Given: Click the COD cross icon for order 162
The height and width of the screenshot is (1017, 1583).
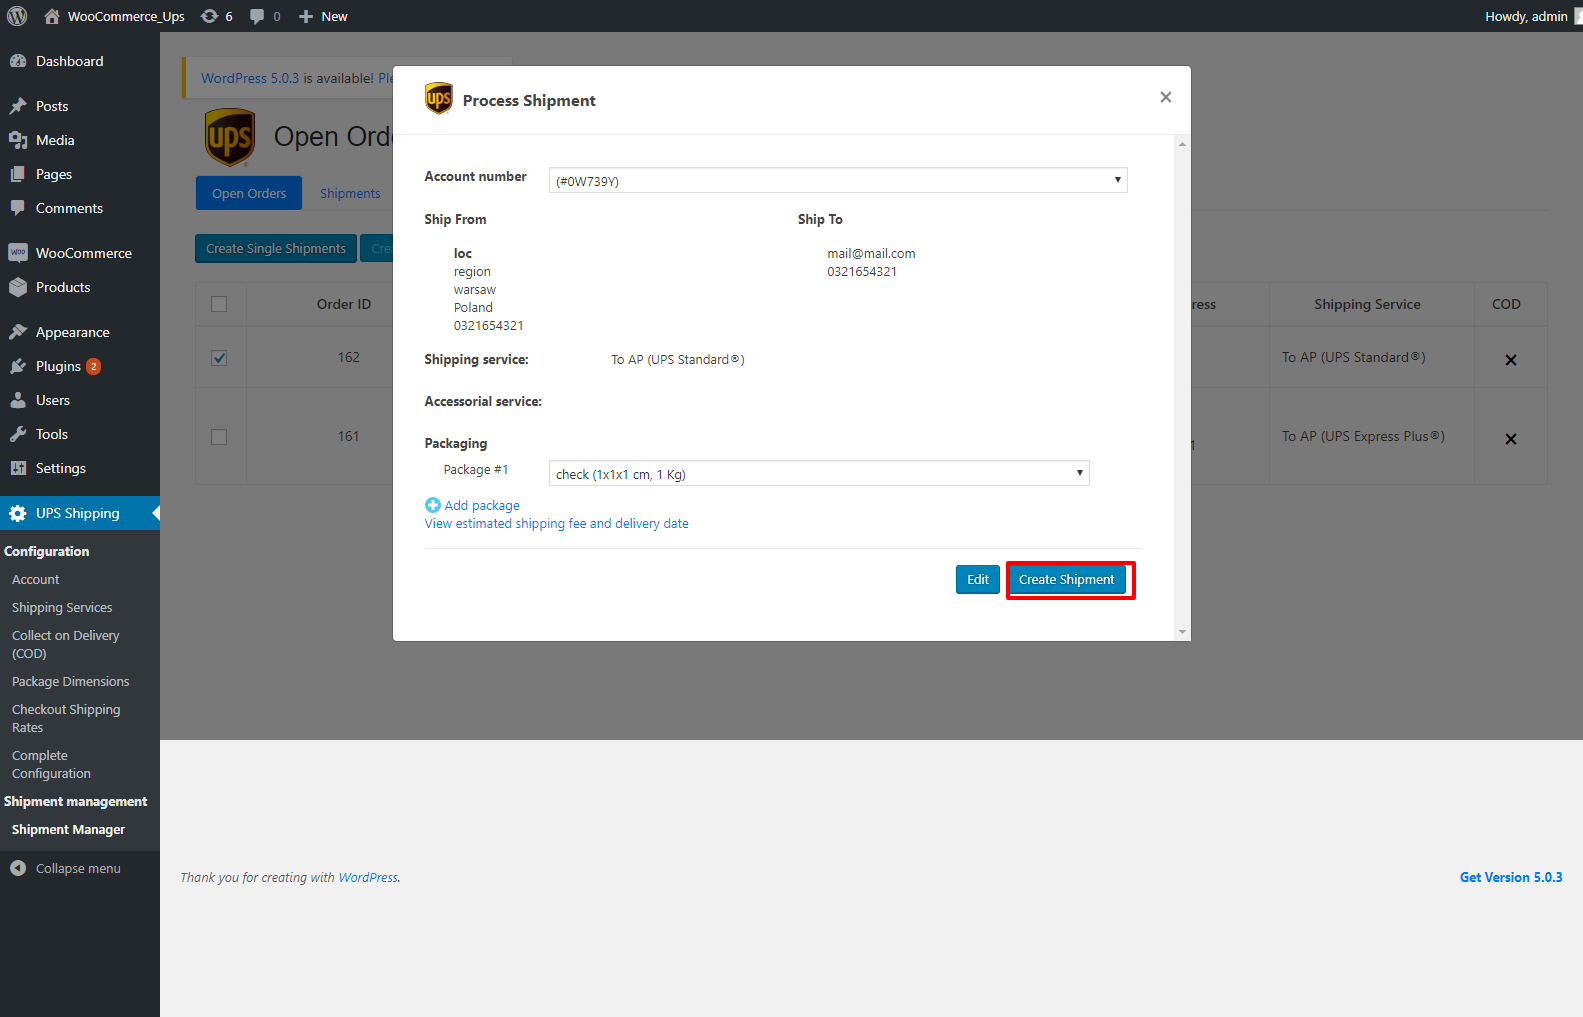Looking at the screenshot, I should [x=1511, y=360].
